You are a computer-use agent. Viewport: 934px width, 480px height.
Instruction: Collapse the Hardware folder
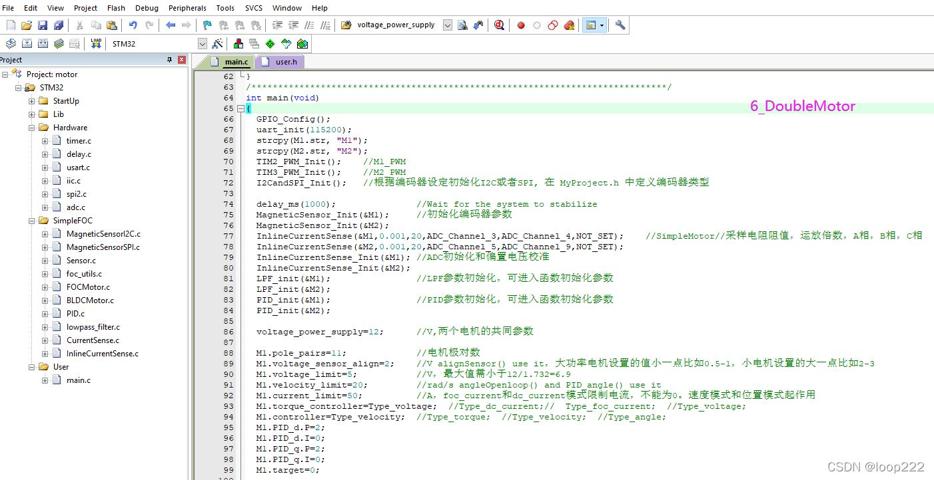[32, 127]
